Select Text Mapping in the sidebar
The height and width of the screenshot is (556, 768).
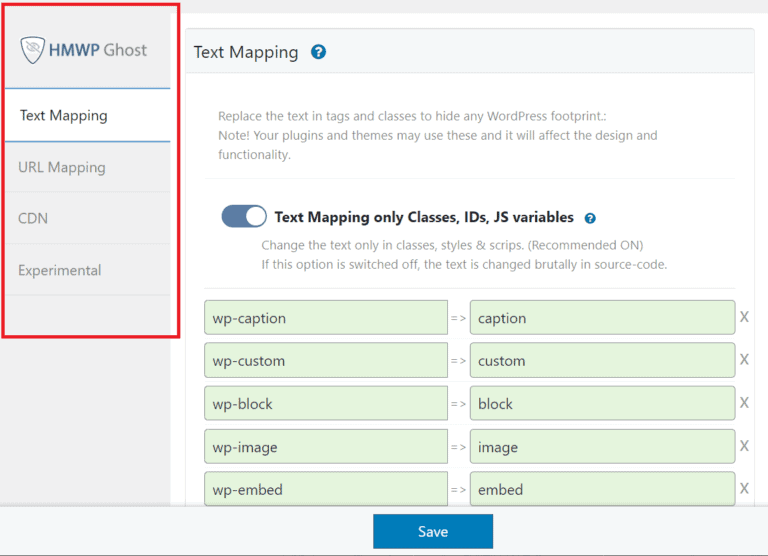click(x=64, y=115)
